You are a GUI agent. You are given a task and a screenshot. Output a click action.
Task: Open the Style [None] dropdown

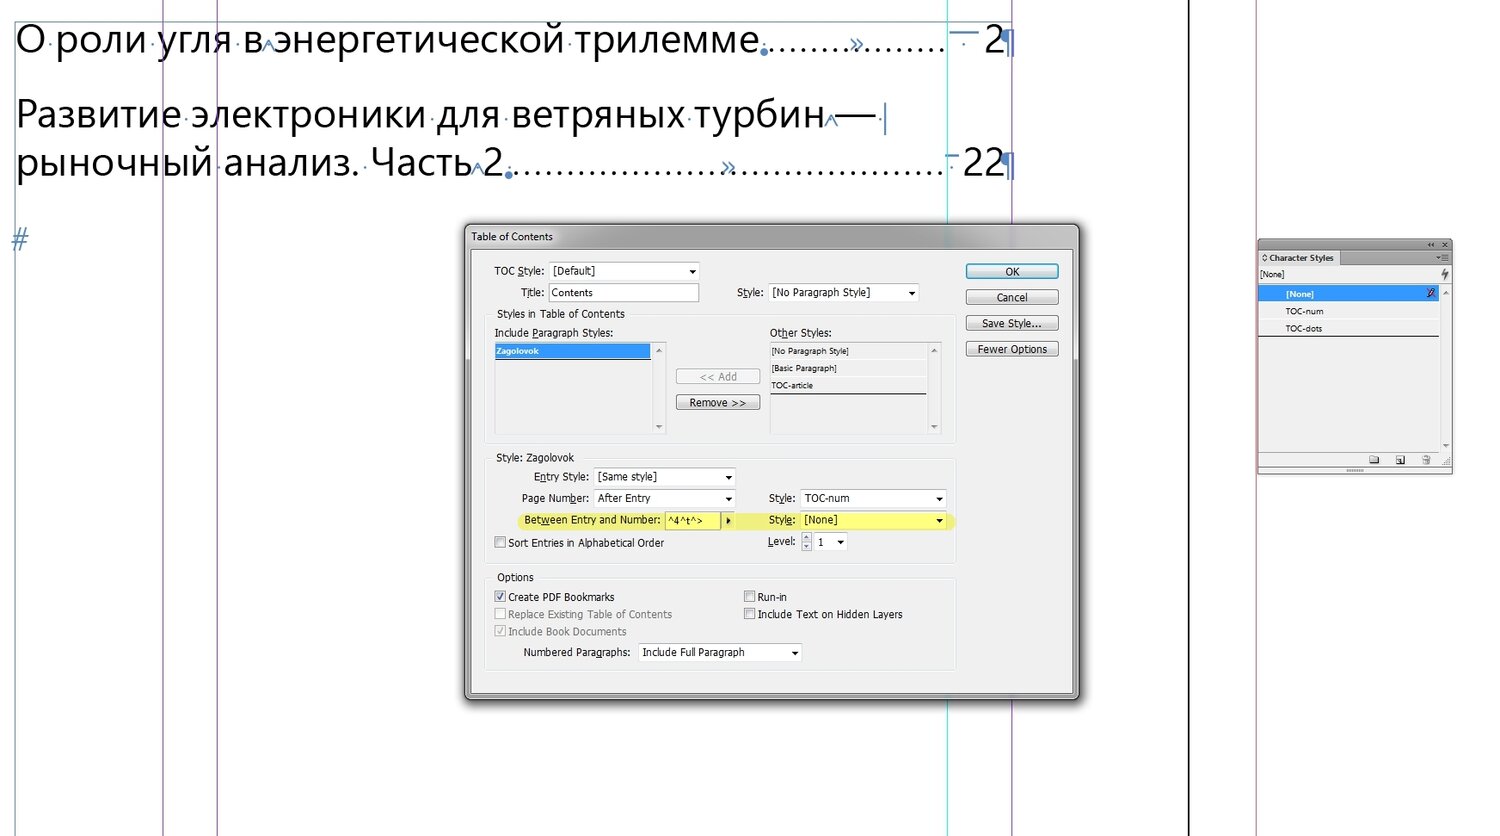(874, 520)
